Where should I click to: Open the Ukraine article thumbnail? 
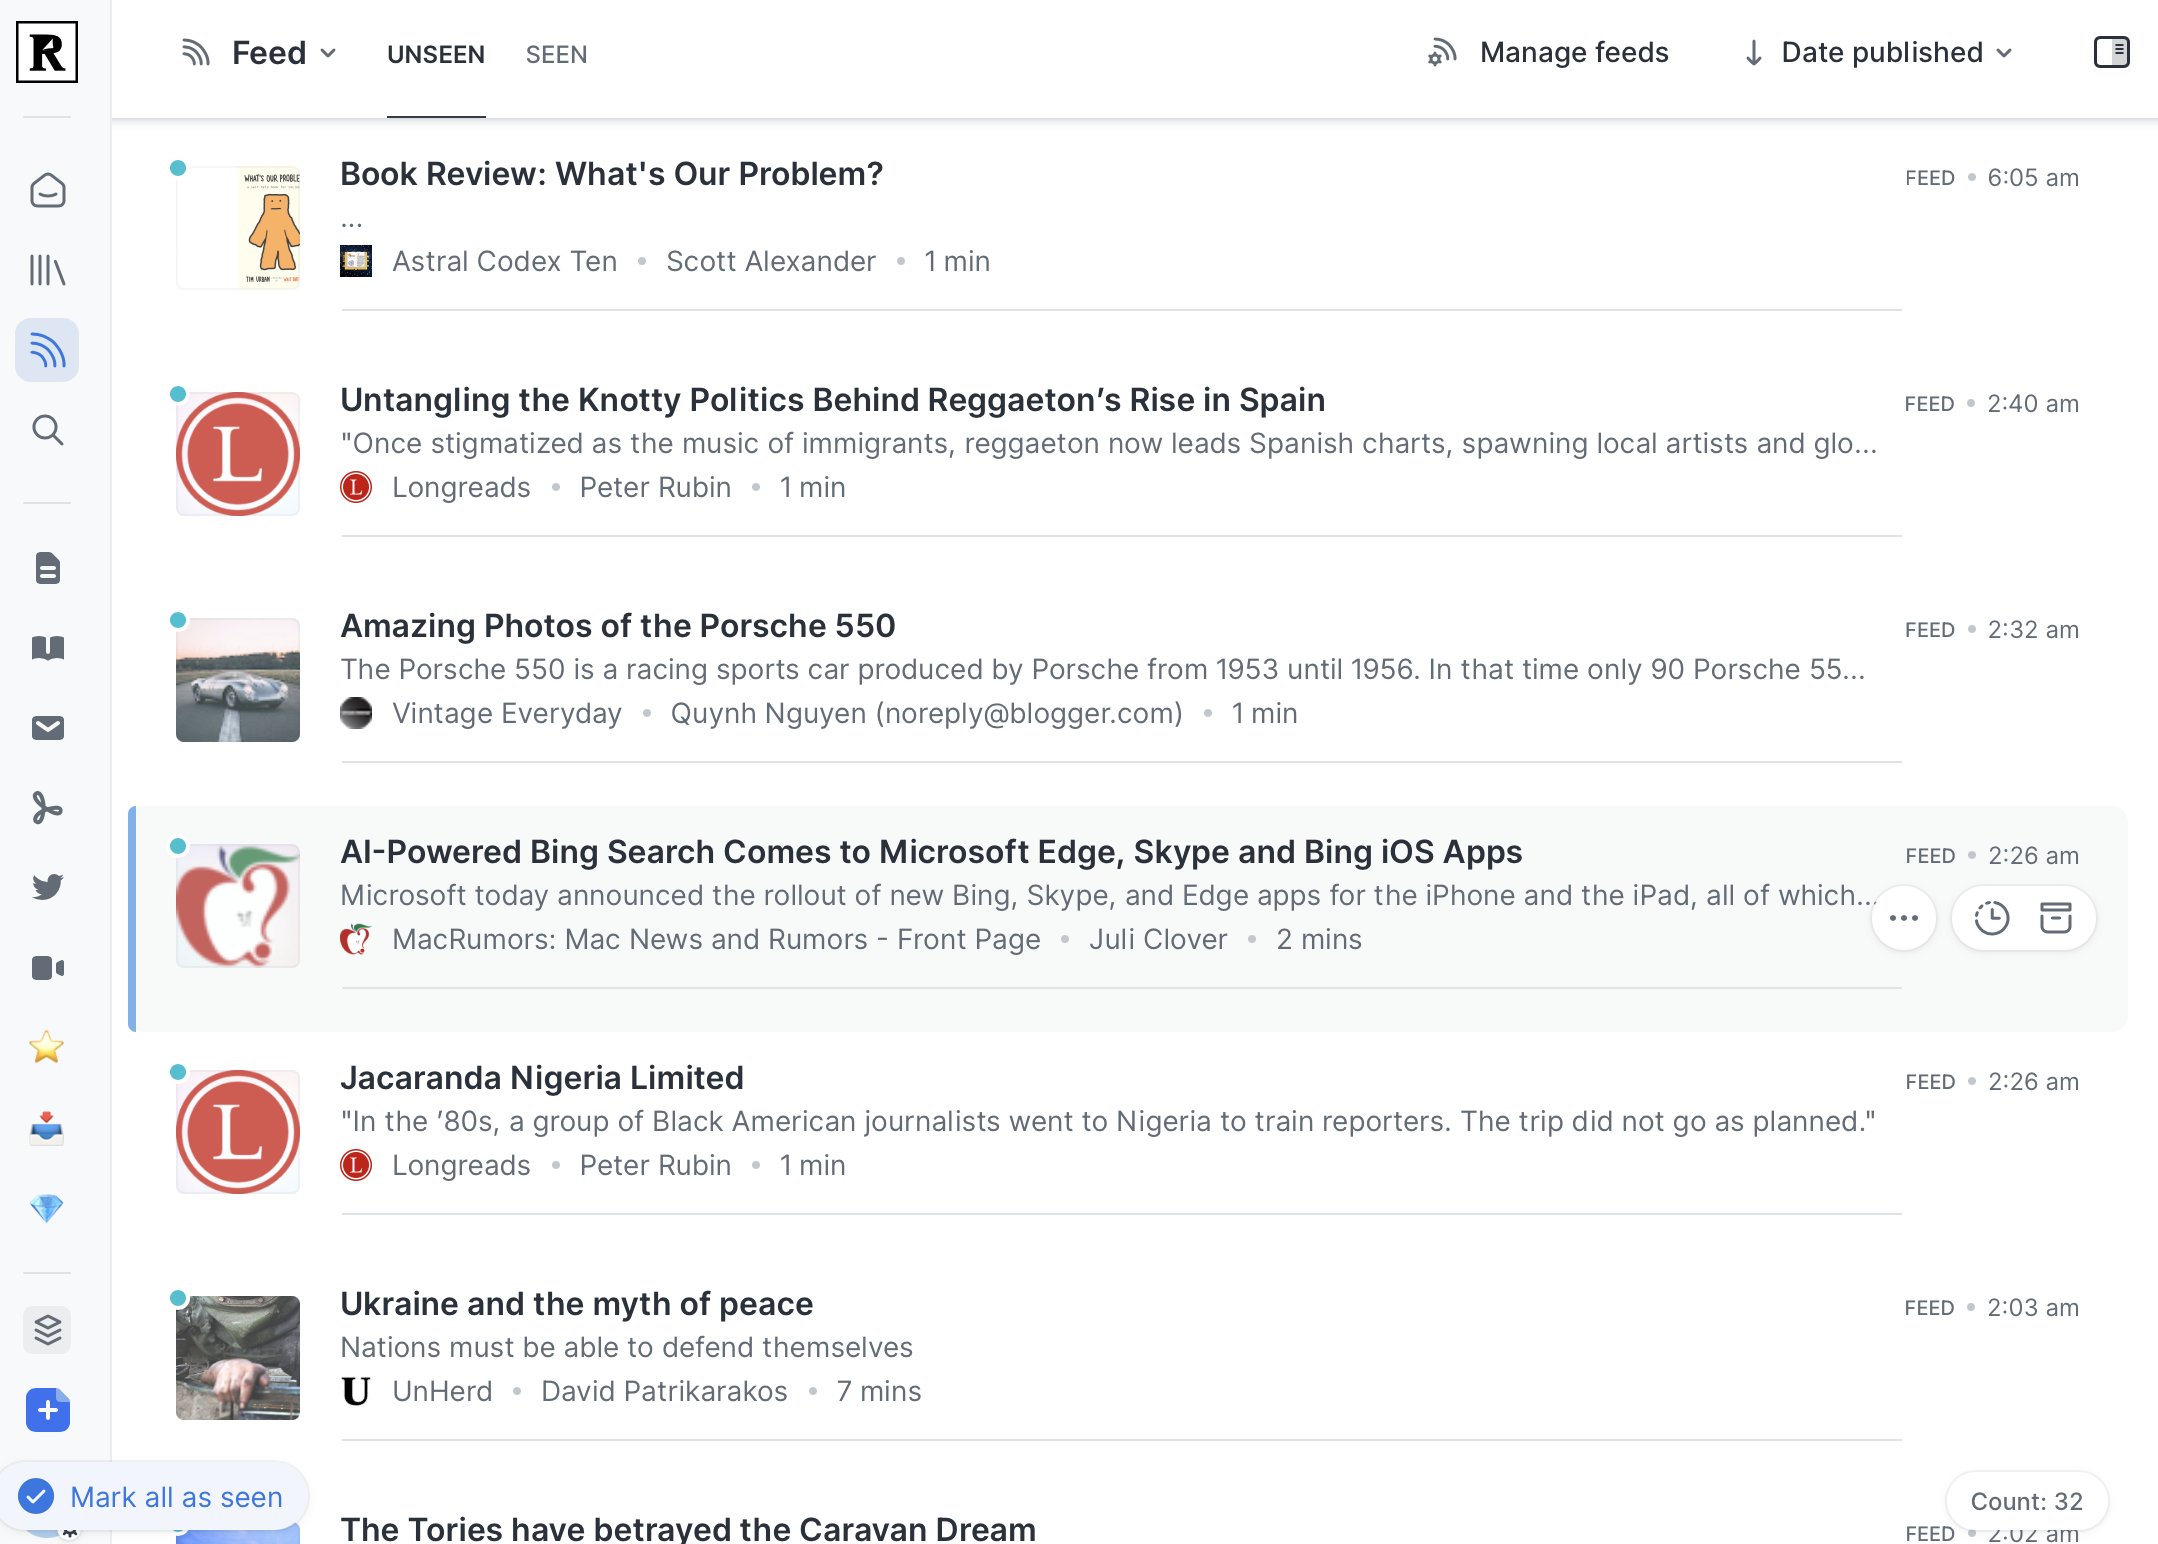(238, 1357)
